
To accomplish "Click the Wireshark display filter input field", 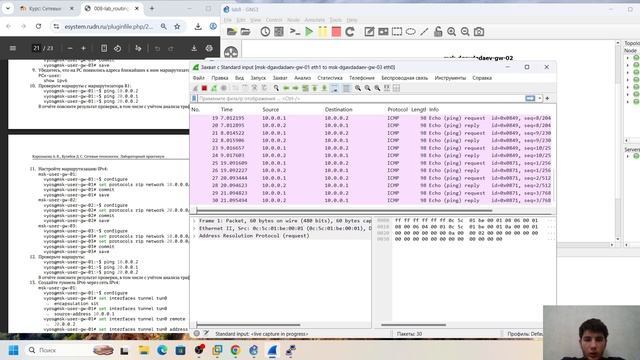I will click(361, 98).
